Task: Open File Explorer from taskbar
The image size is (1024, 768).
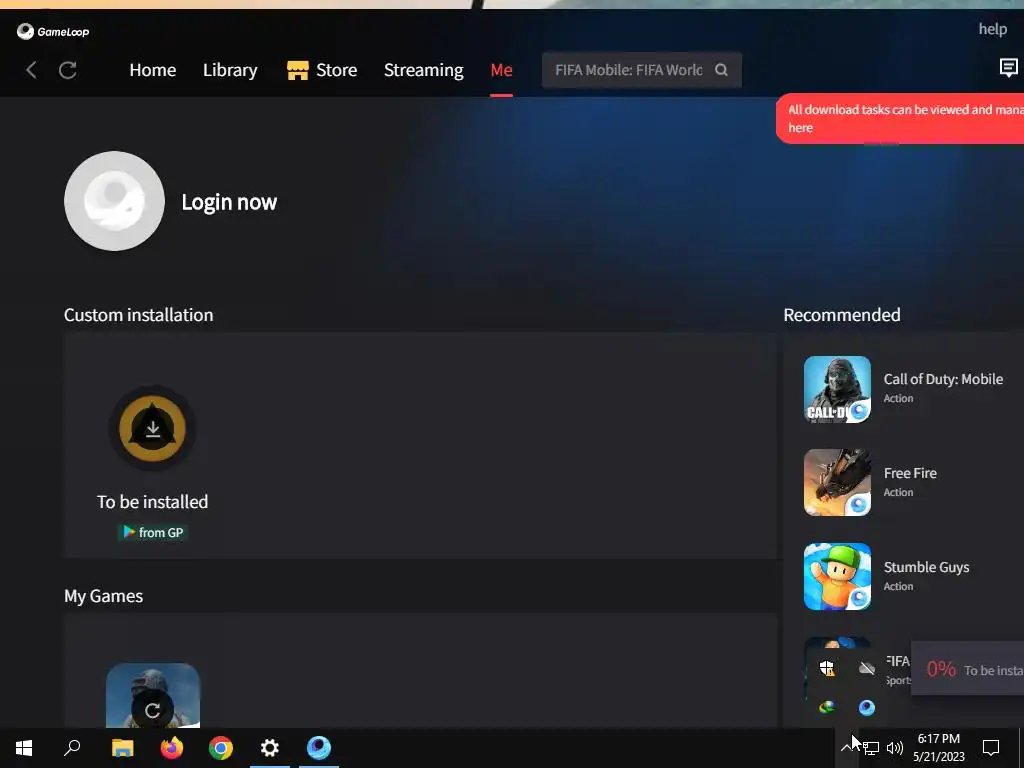Action: click(122, 748)
